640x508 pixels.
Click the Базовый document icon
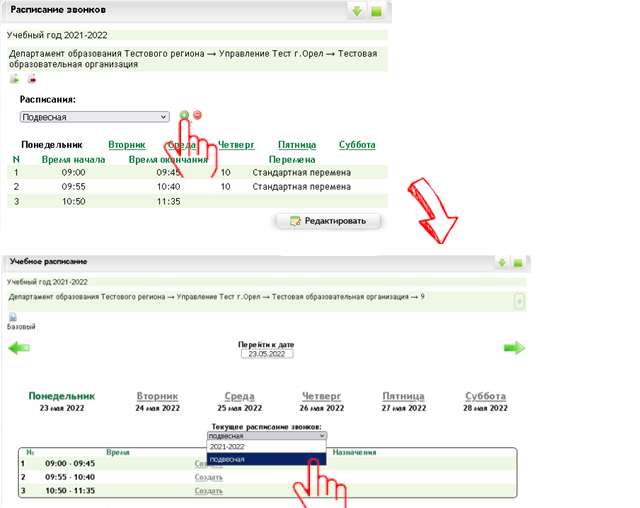[x=13, y=317]
